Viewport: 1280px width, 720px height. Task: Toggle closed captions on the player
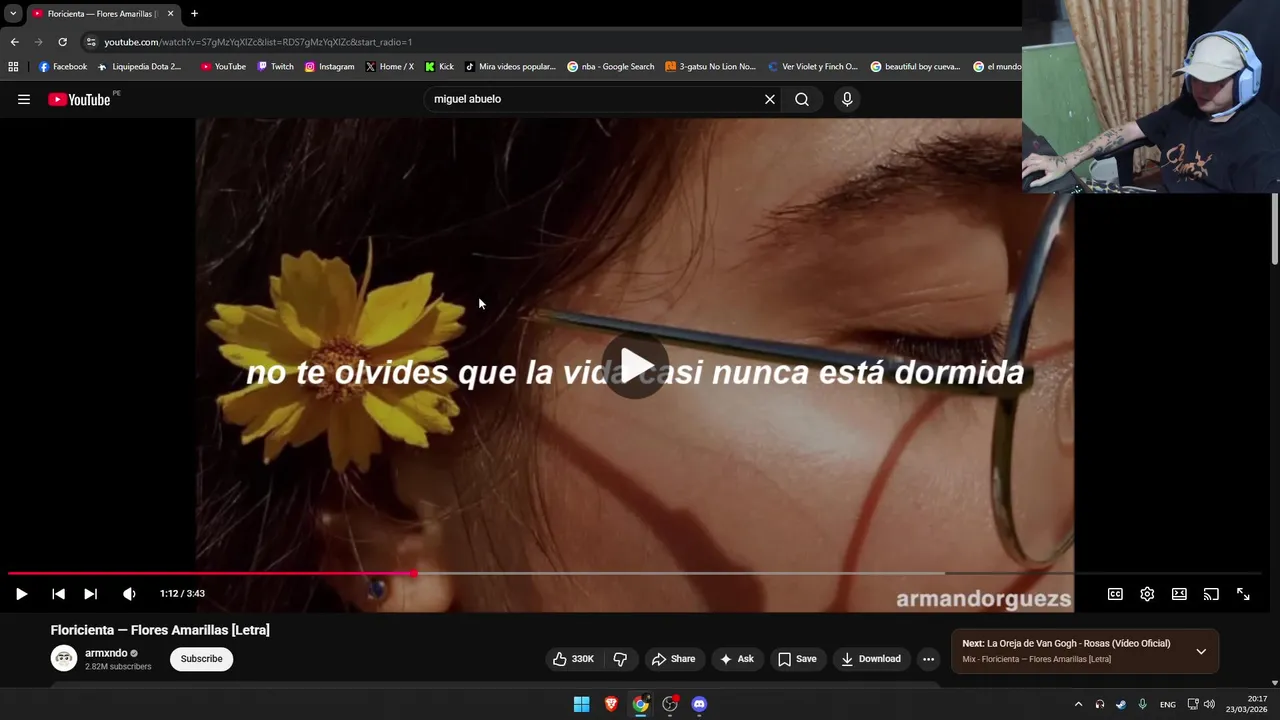(1115, 594)
